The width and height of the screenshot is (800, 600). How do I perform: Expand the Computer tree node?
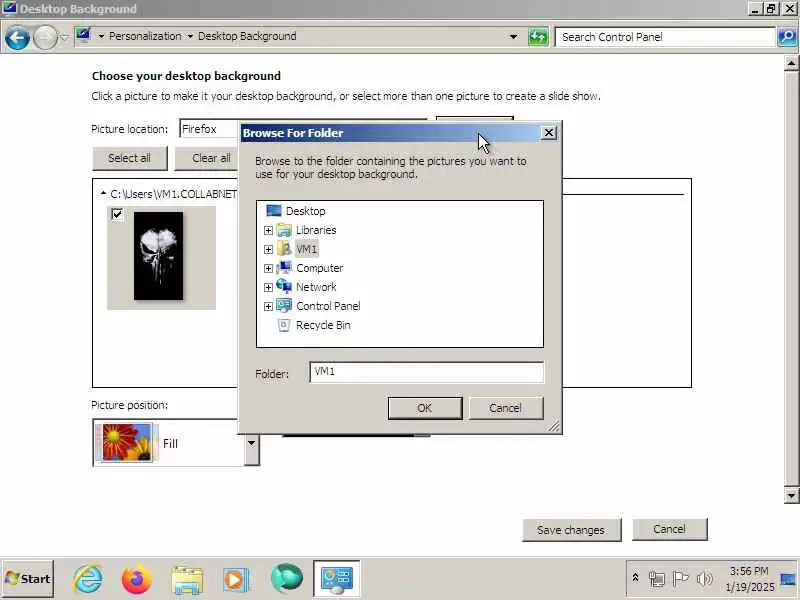tap(268, 268)
